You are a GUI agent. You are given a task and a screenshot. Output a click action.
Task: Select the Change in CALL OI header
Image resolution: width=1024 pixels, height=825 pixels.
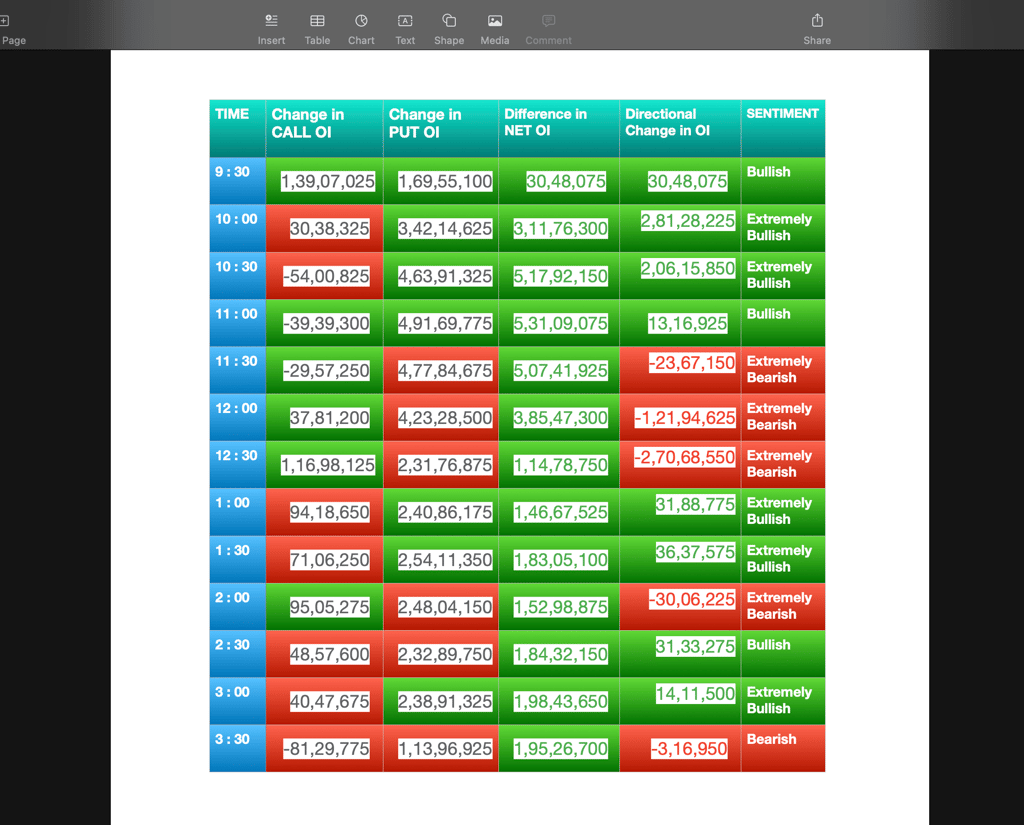click(325, 129)
